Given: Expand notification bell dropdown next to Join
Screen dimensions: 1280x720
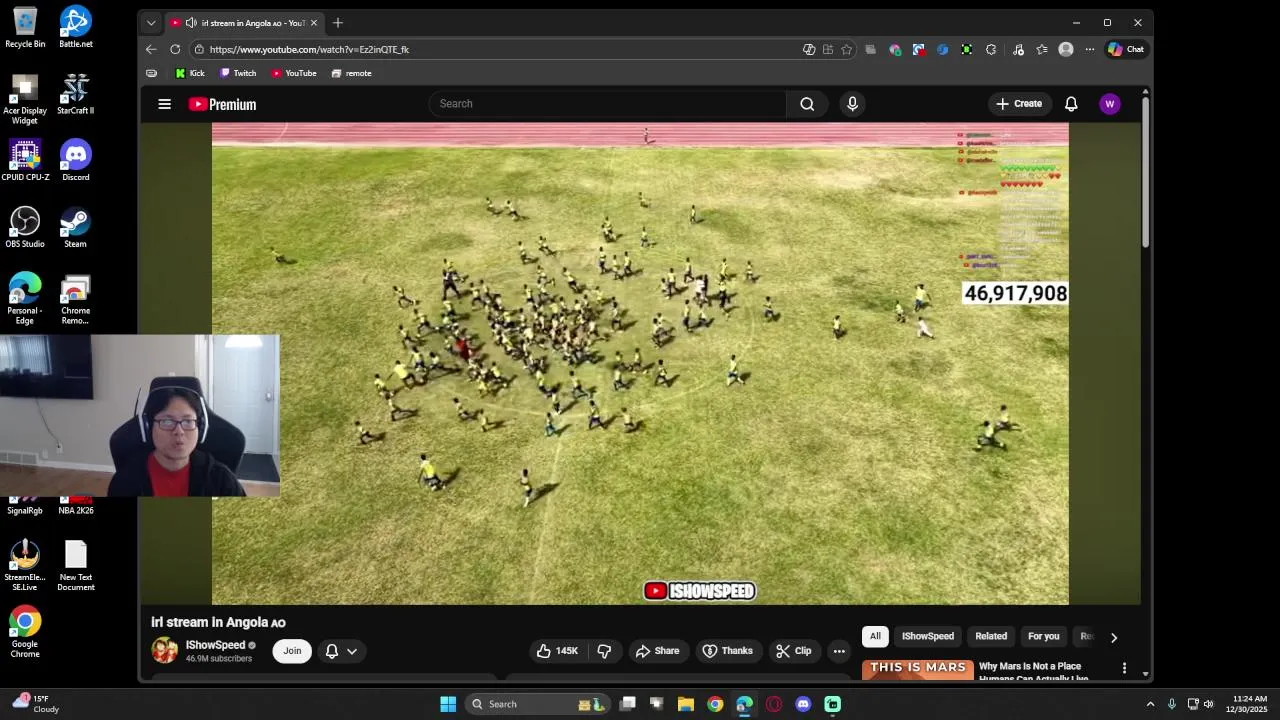Looking at the screenshot, I should coord(351,651).
